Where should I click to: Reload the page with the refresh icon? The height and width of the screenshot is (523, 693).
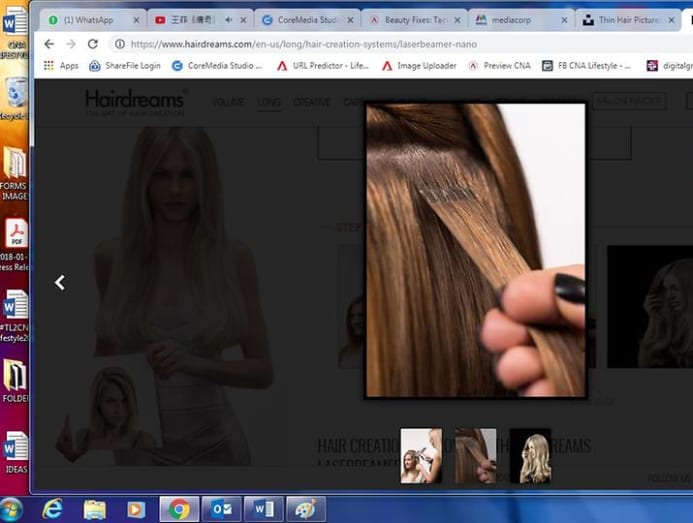click(x=93, y=44)
